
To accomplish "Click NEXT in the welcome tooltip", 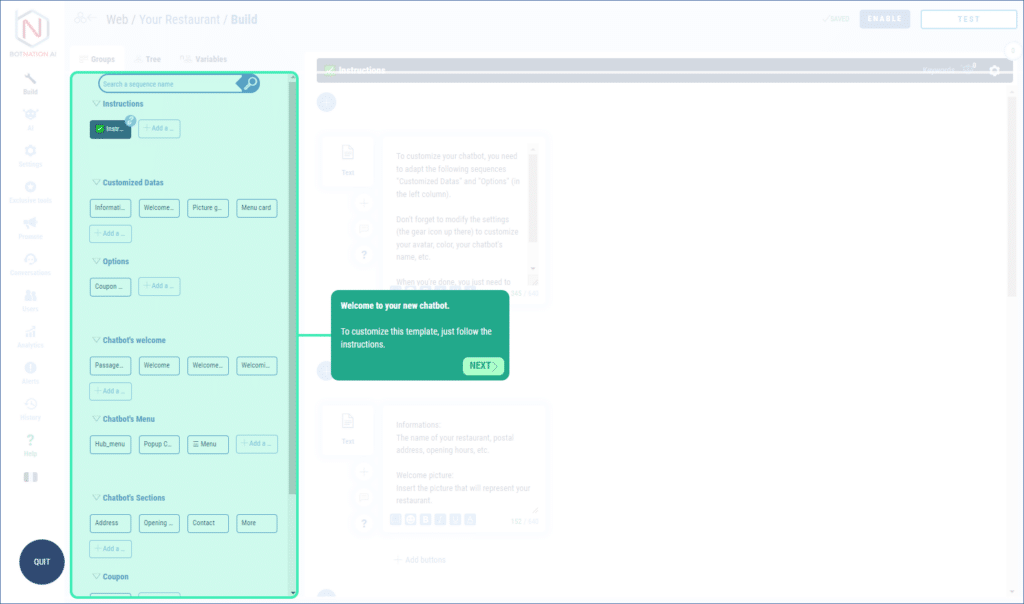I will 483,366.
